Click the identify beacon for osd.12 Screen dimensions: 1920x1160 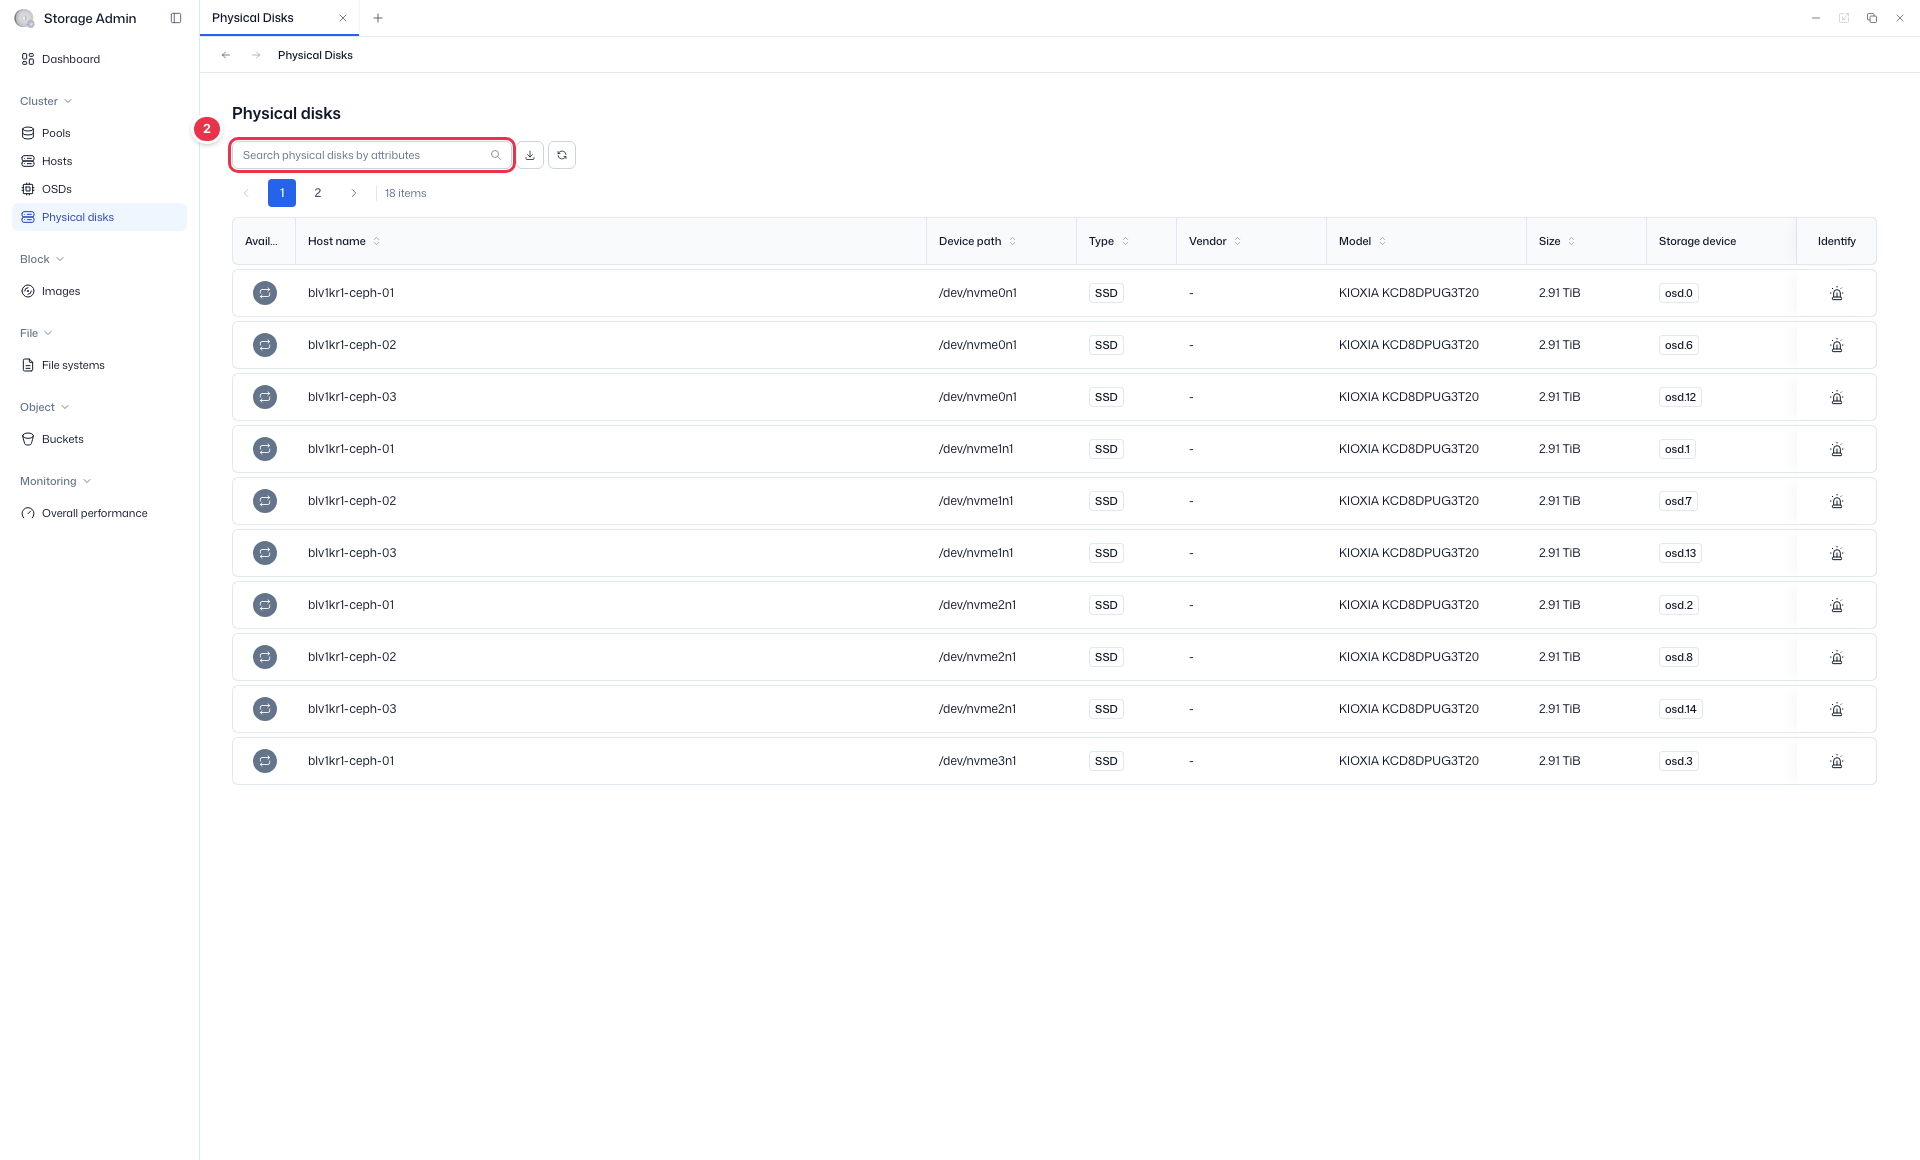click(1836, 397)
